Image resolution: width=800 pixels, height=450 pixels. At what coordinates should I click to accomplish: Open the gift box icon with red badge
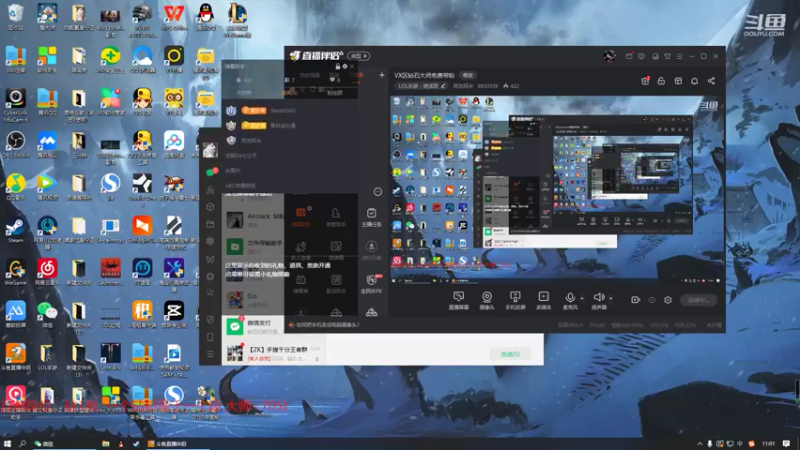coord(645,81)
